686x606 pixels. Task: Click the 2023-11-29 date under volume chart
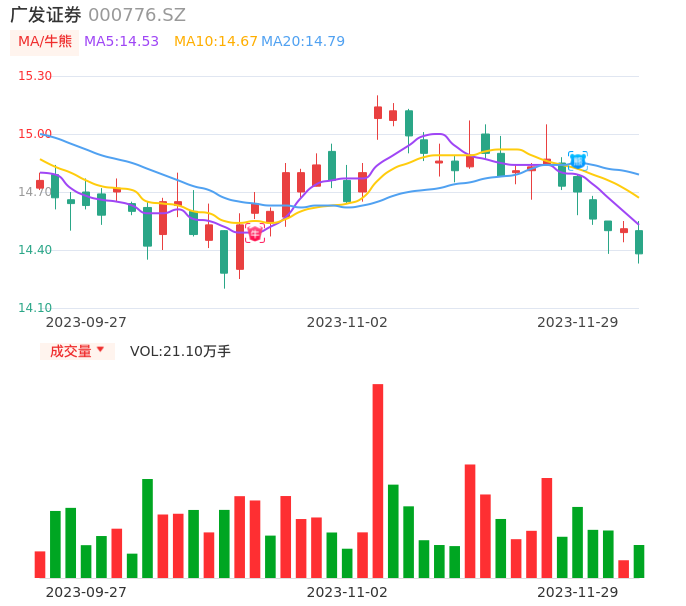[x=577, y=592]
